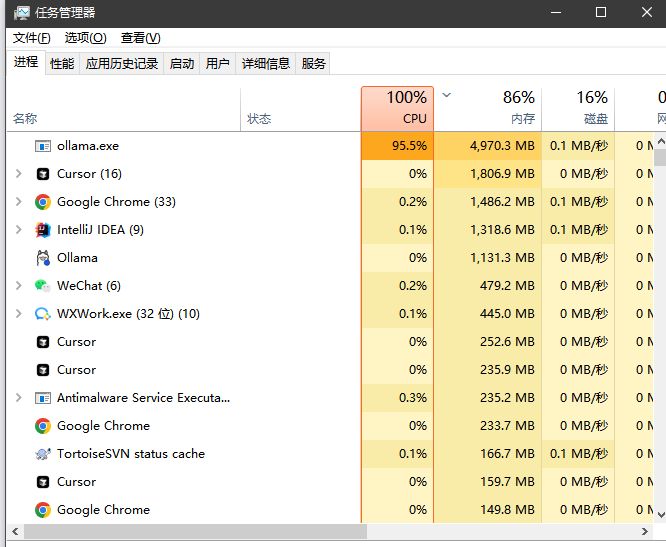
Task: Click the vertical scrollbar up arrow
Action: coord(660,141)
